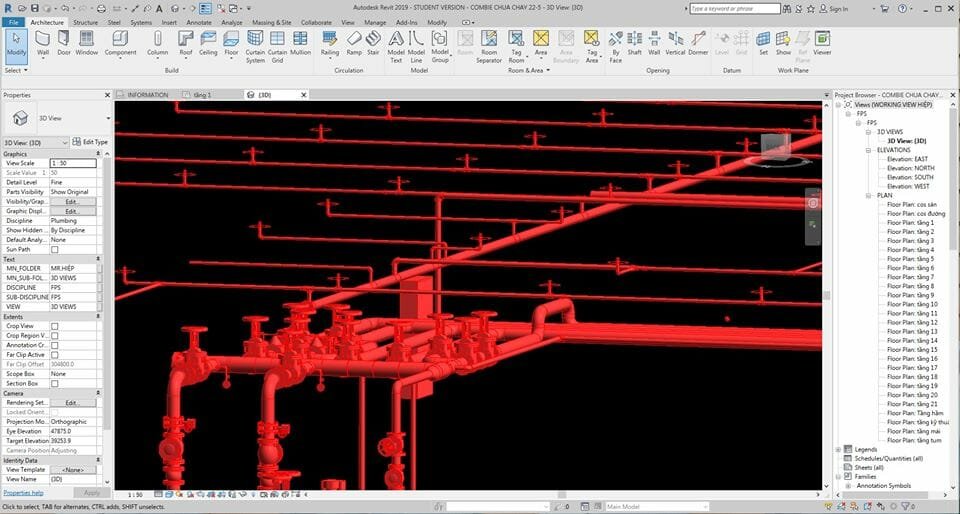960x514 pixels.
Task: Open the Model Text tool
Action: coord(396,42)
